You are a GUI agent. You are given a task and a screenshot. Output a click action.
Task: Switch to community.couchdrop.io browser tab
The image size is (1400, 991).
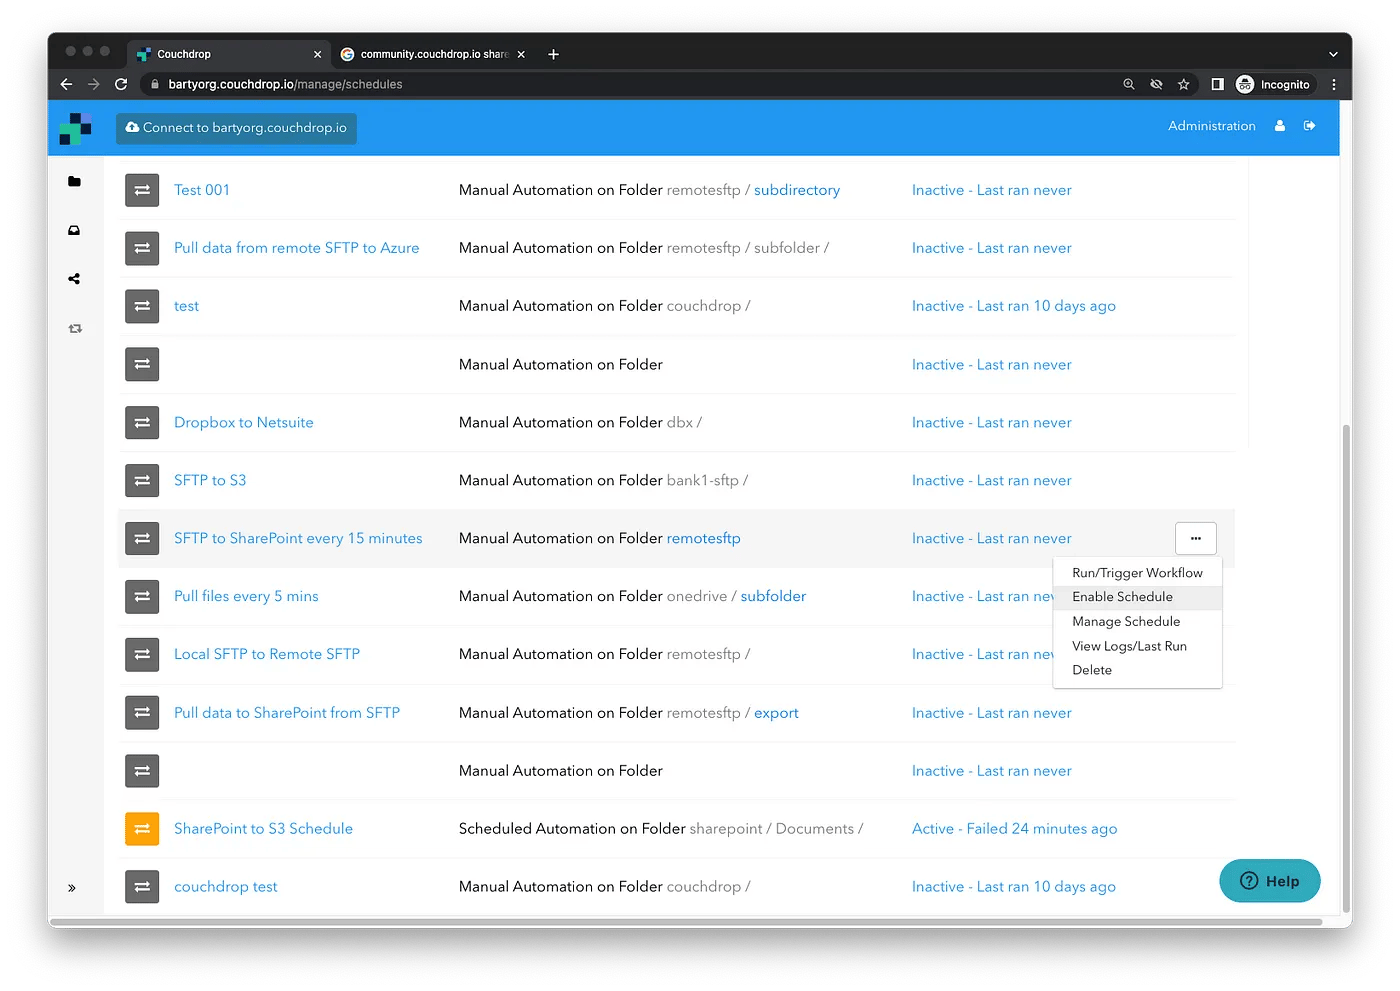(432, 54)
